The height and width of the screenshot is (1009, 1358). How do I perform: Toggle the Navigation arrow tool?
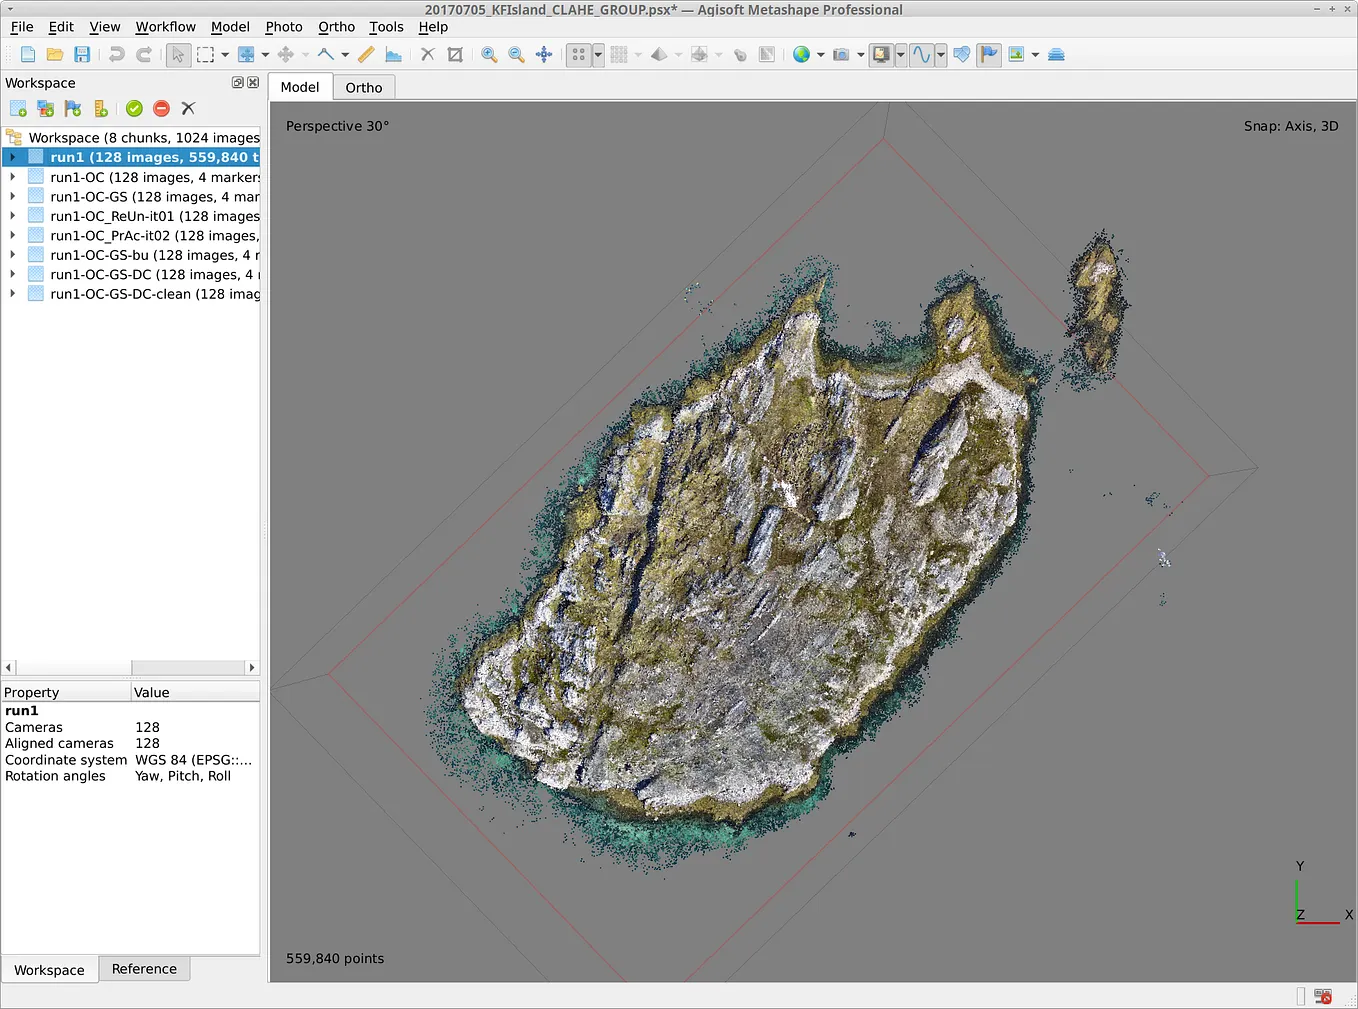[x=179, y=55]
